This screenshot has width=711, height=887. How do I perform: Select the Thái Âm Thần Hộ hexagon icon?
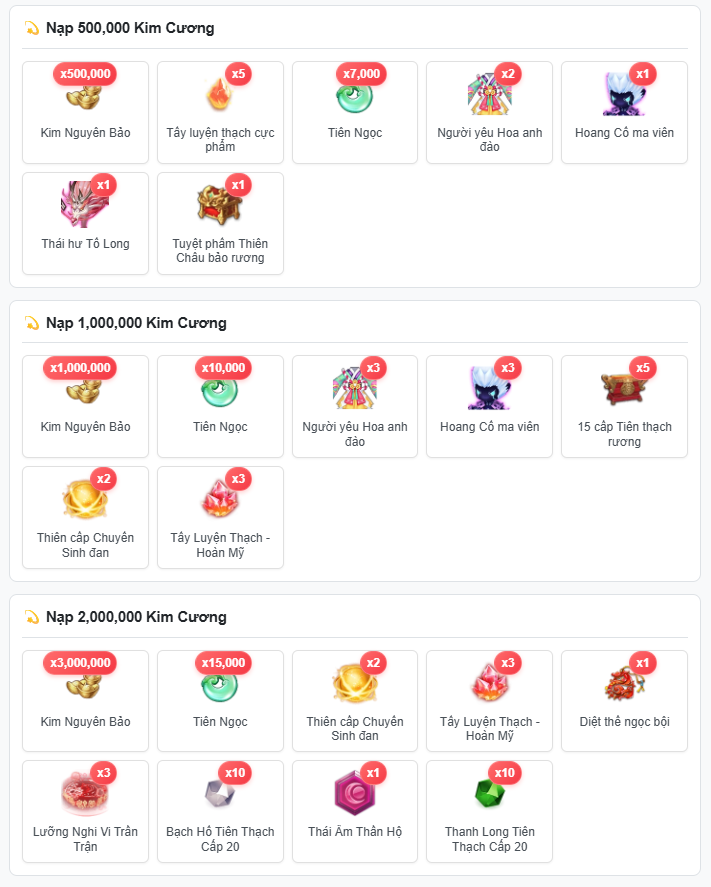pos(355,793)
